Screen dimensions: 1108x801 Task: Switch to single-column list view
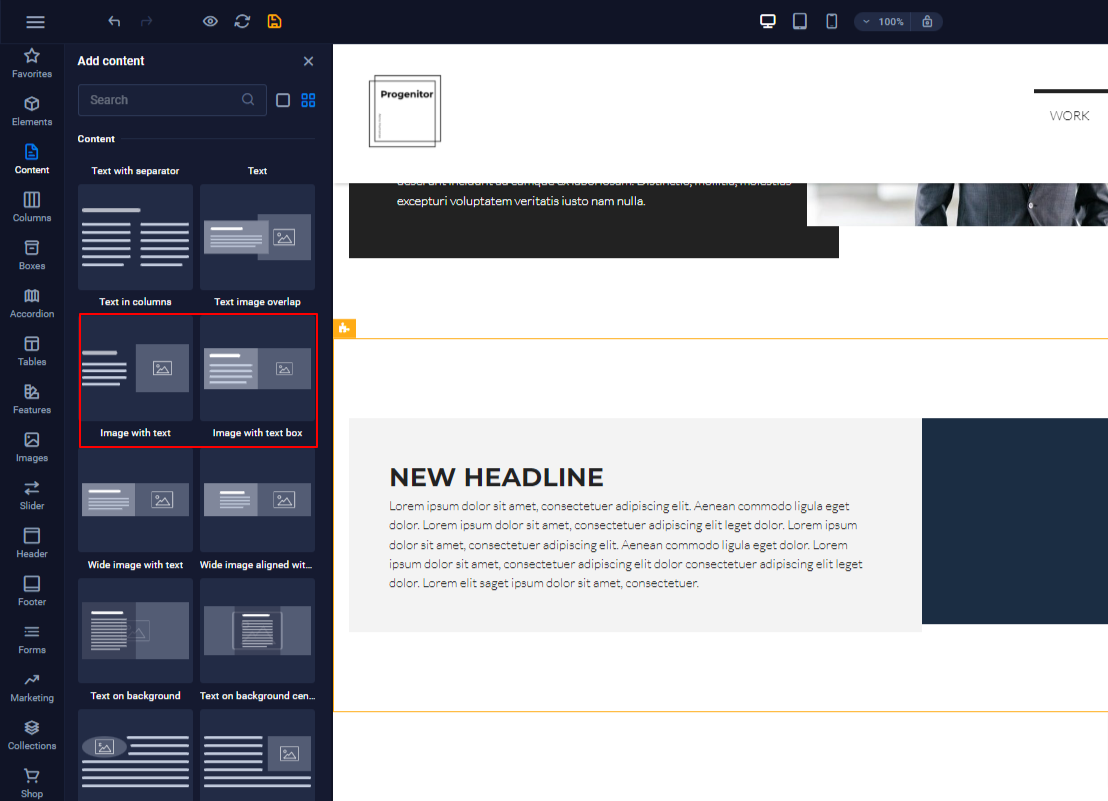(x=283, y=100)
